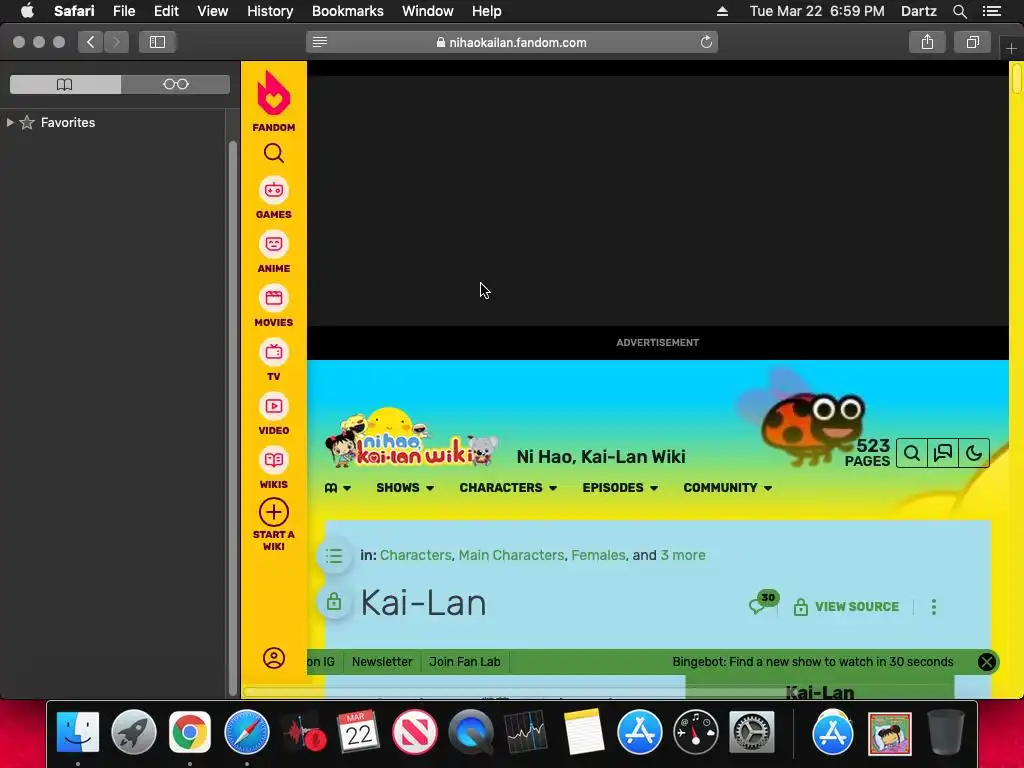Expand the SHOWS dropdown

(x=405, y=488)
